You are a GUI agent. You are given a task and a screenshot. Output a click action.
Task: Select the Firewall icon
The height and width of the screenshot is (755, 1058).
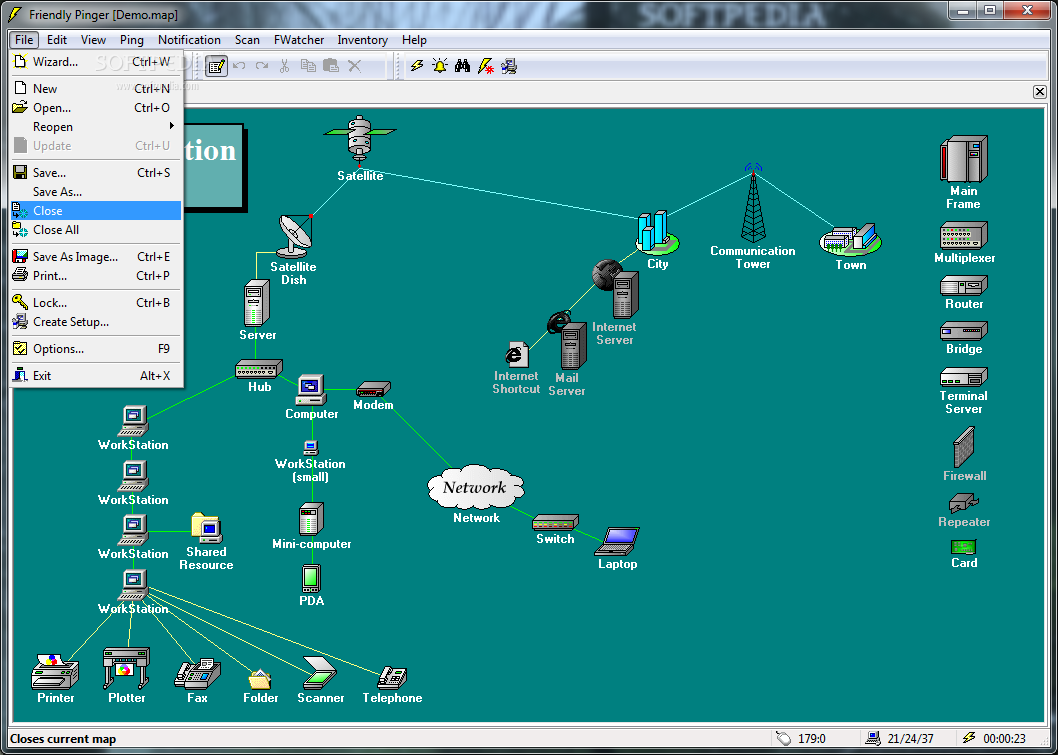pos(964,447)
